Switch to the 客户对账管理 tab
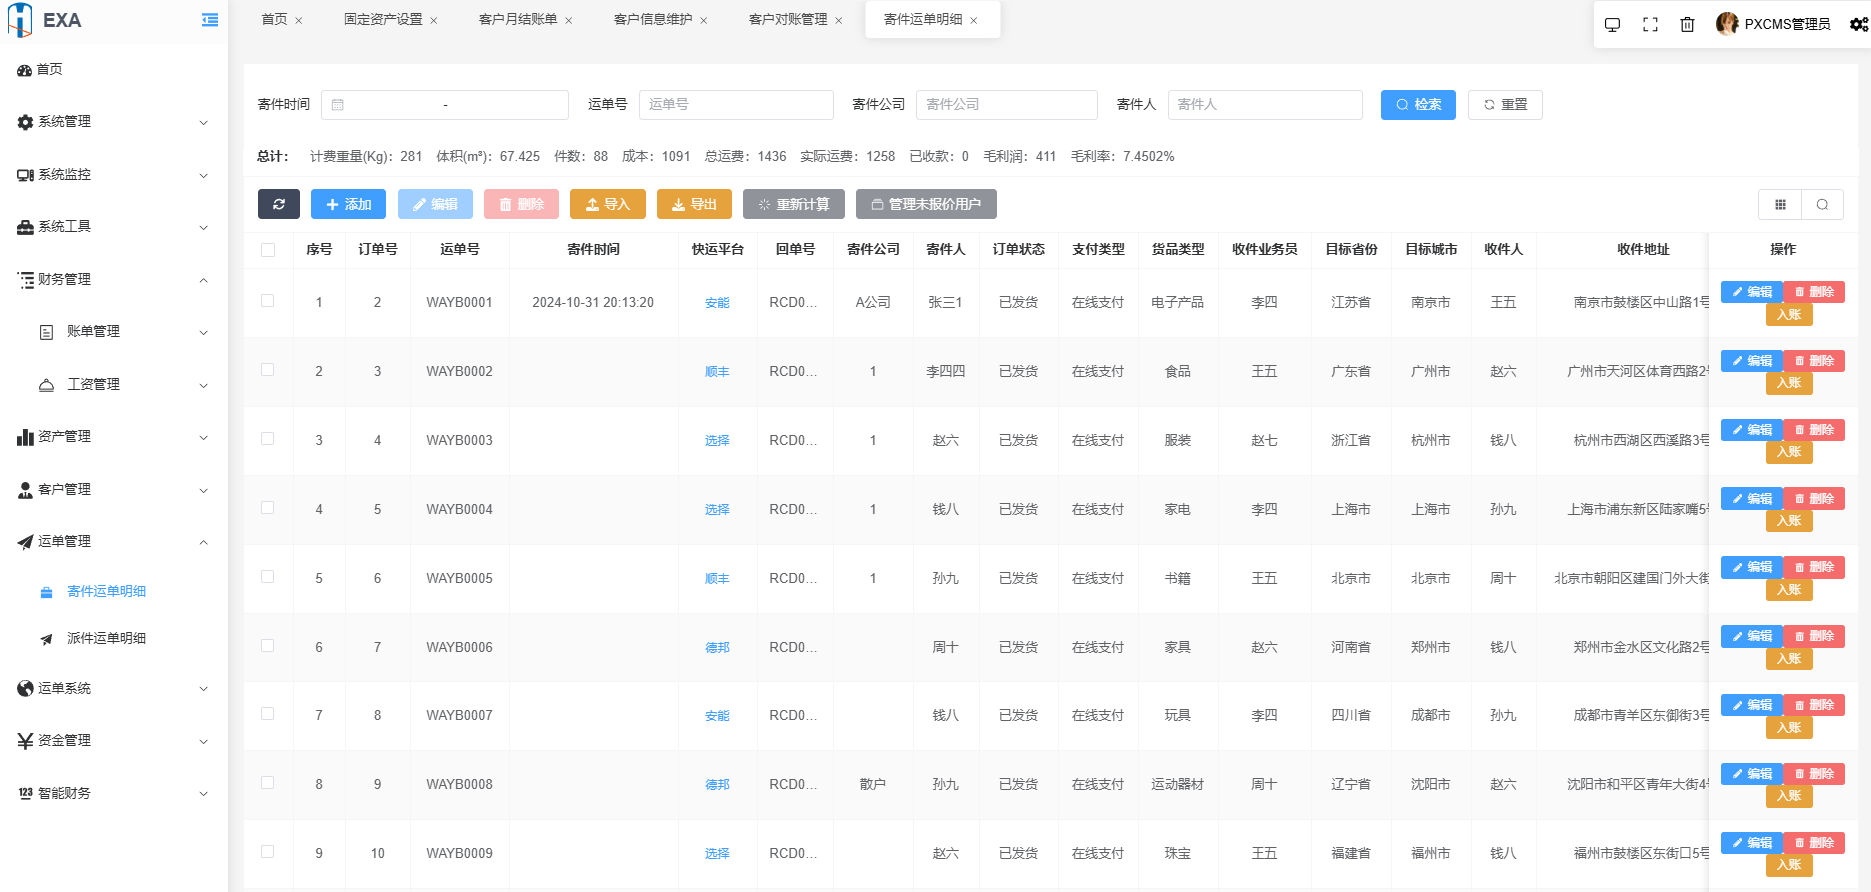Image resolution: width=1871 pixels, height=892 pixels. [788, 19]
